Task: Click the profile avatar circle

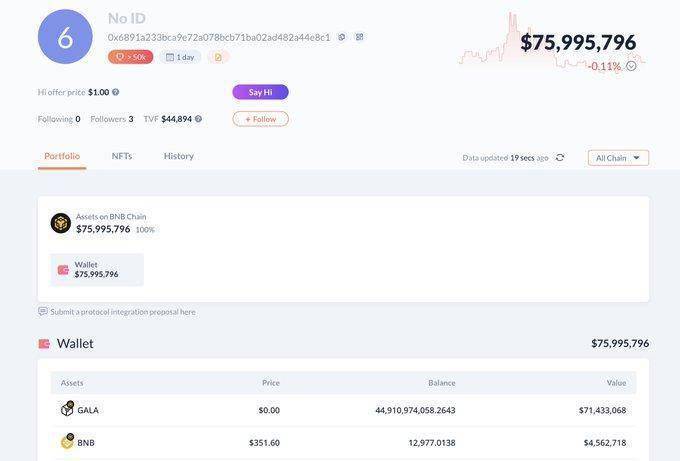Action: pos(65,37)
